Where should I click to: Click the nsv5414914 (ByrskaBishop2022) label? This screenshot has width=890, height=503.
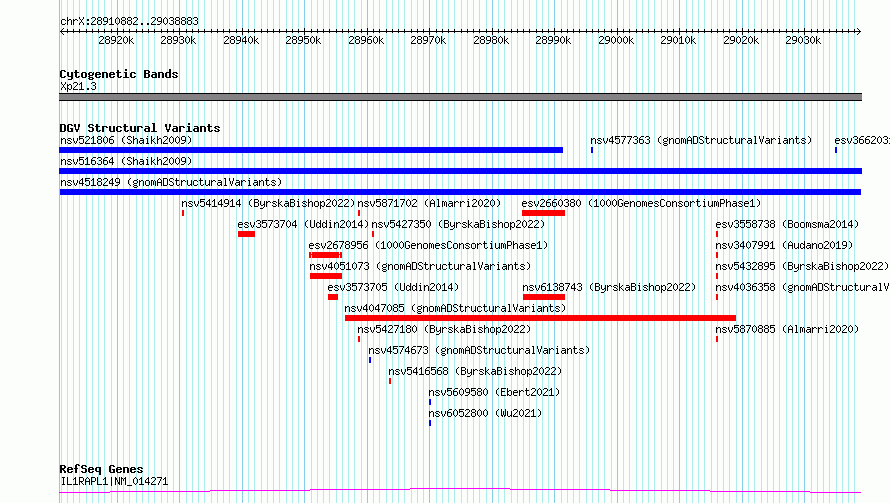[268, 203]
